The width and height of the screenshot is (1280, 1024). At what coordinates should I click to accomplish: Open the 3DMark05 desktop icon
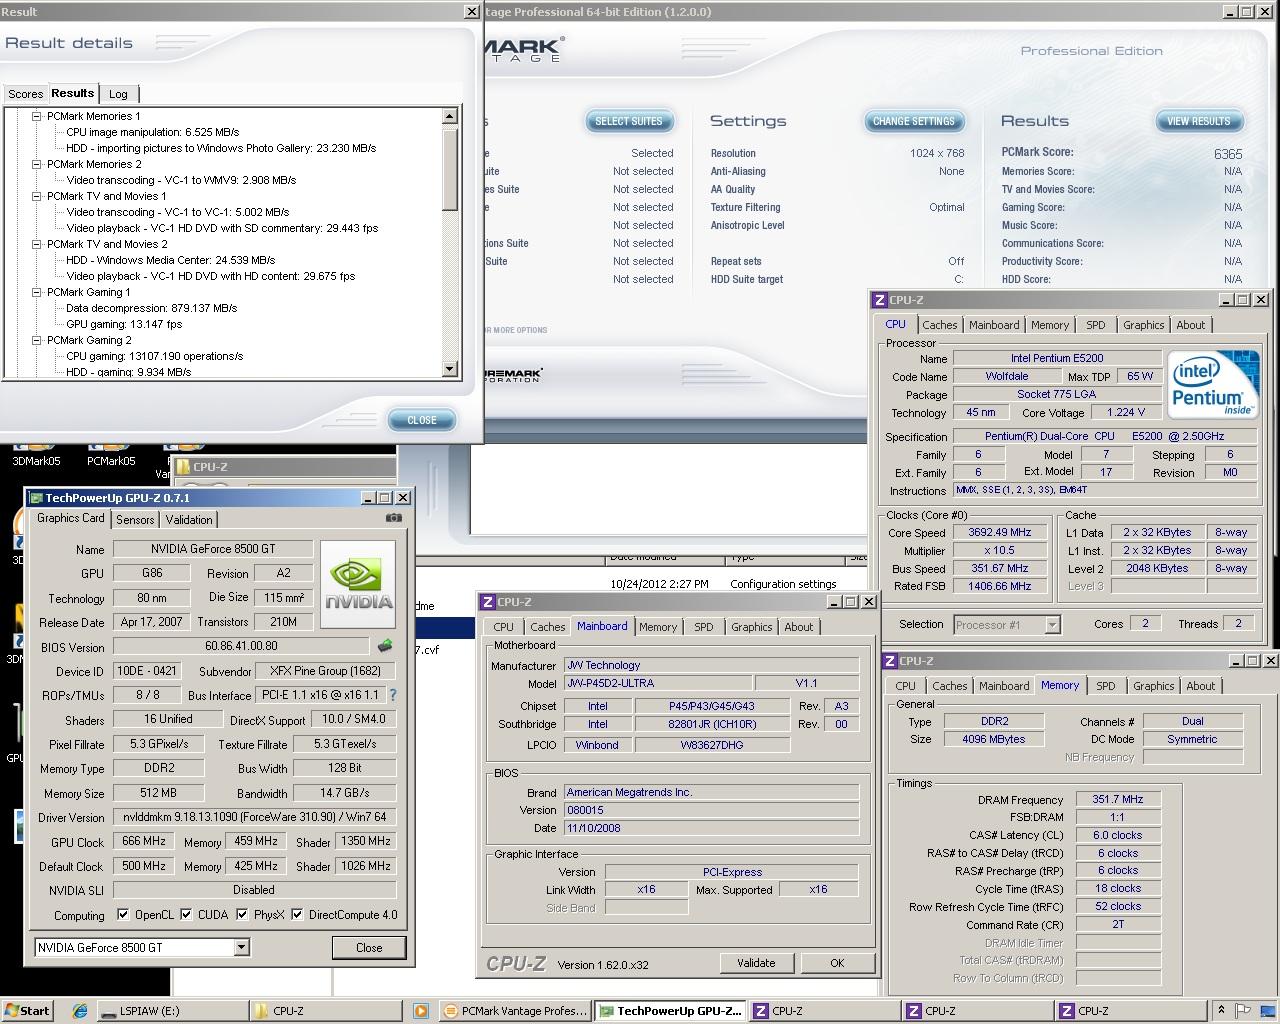click(36, 453)
